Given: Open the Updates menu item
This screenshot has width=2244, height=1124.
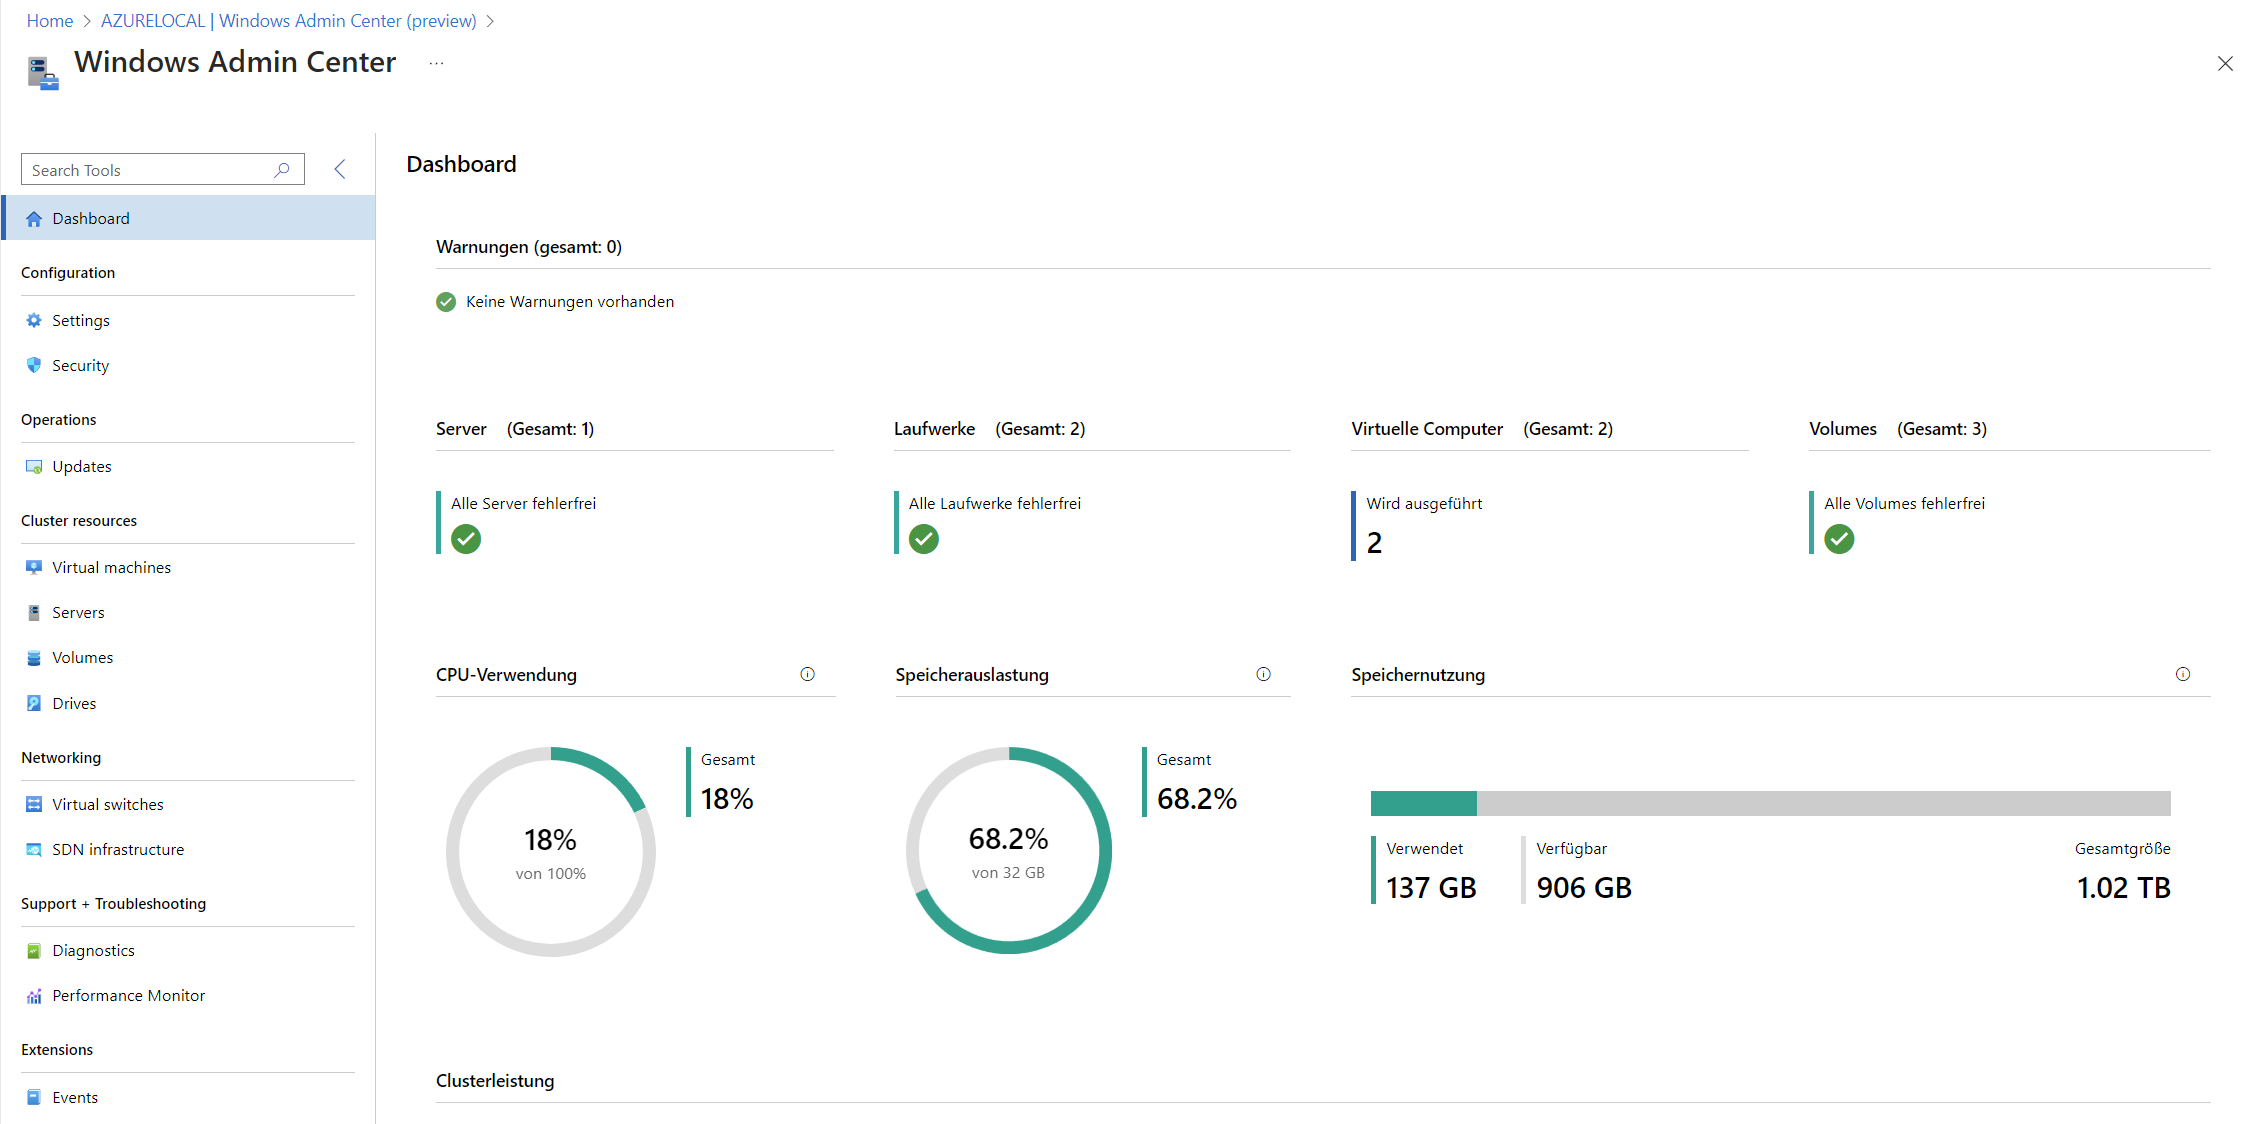Looking at the screenshot, I should point(189,467).
